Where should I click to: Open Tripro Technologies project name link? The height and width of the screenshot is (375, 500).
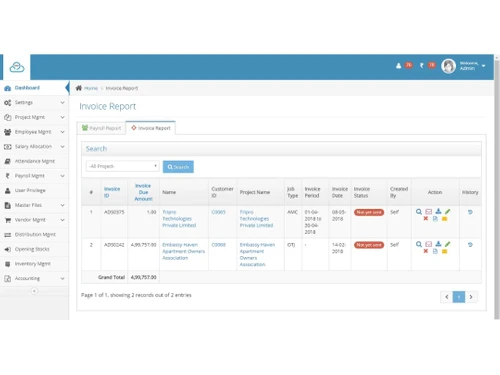256,219
